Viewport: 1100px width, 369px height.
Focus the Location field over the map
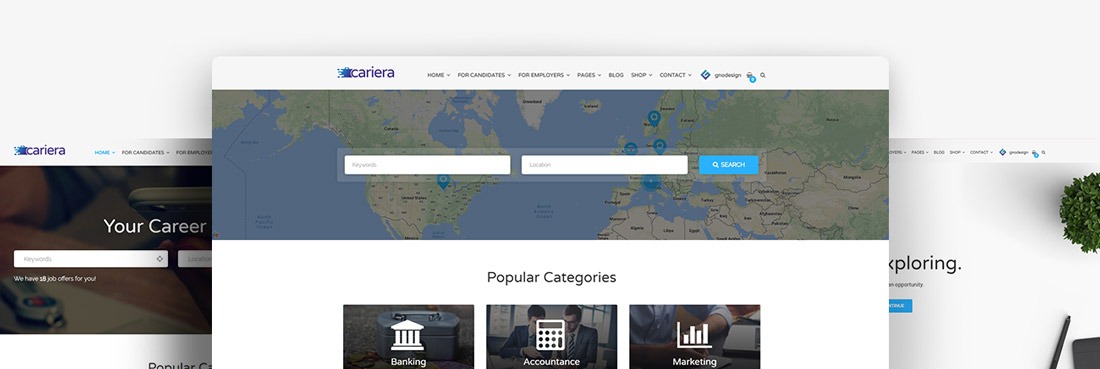(x=604, y=165)
